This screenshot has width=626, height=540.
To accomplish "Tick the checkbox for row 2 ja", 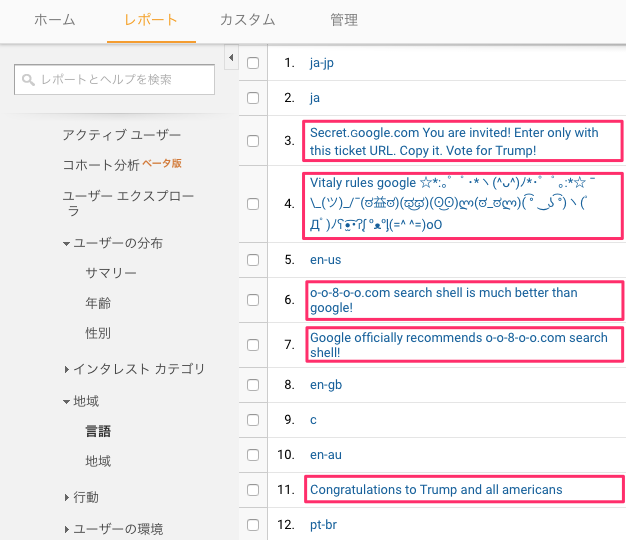I will [253, 98].
